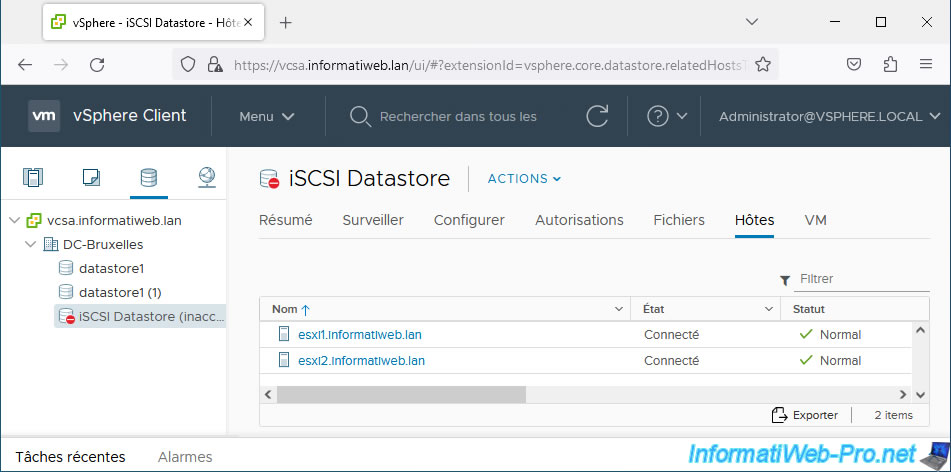The width and height of the screenshot is (951, 472).
Task: Click the Exporter button
Action: coord(805,415)
